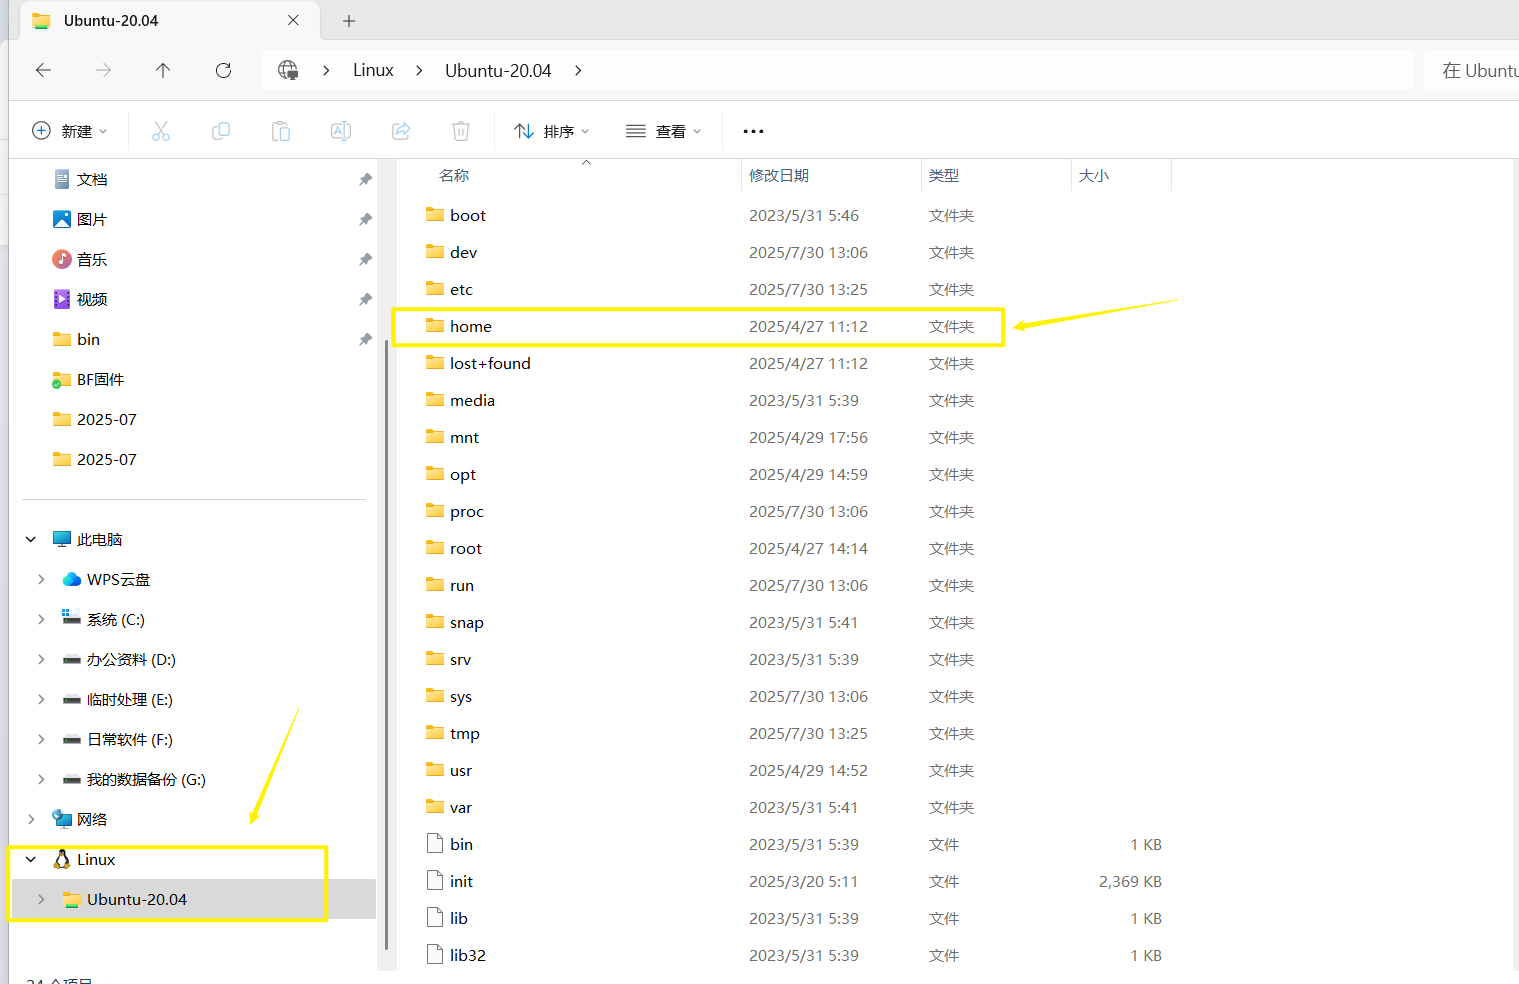Click the Share icon in toolbar
Viewport: 1519px width, 984px height.
401,131
